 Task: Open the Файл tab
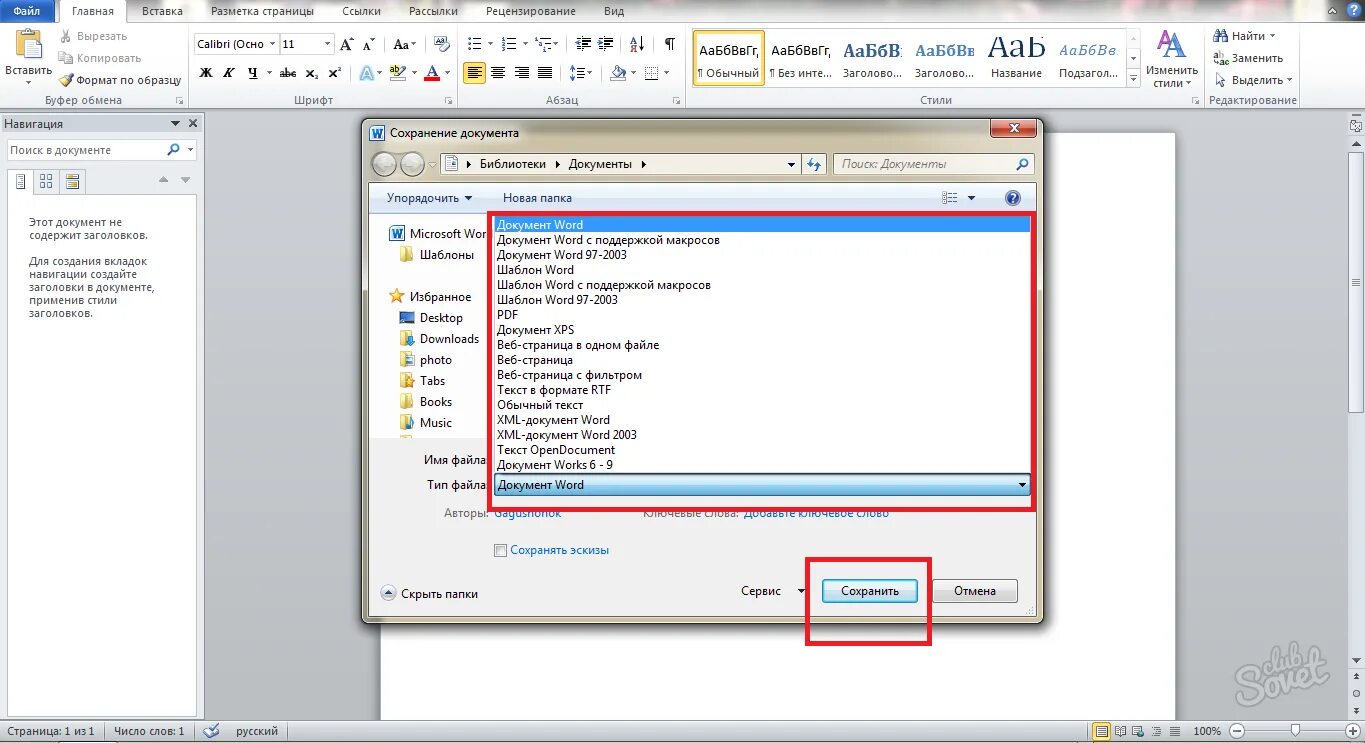(x=27, y=11)
